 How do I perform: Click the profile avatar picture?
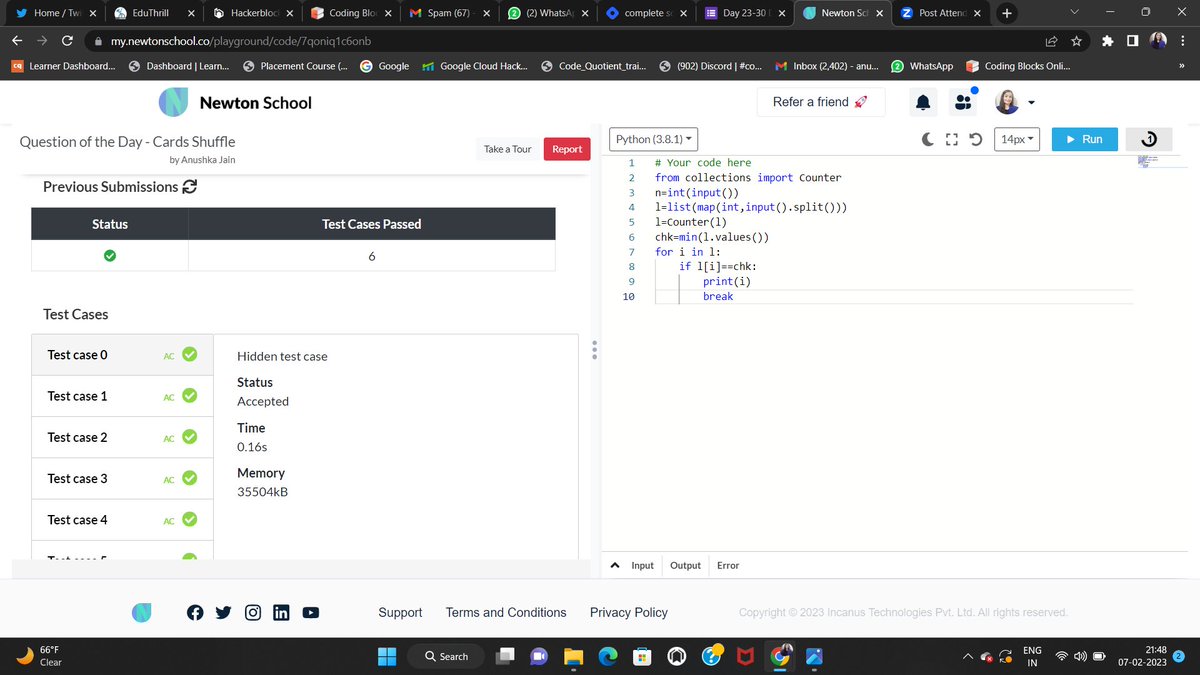tap(1005, 101)
